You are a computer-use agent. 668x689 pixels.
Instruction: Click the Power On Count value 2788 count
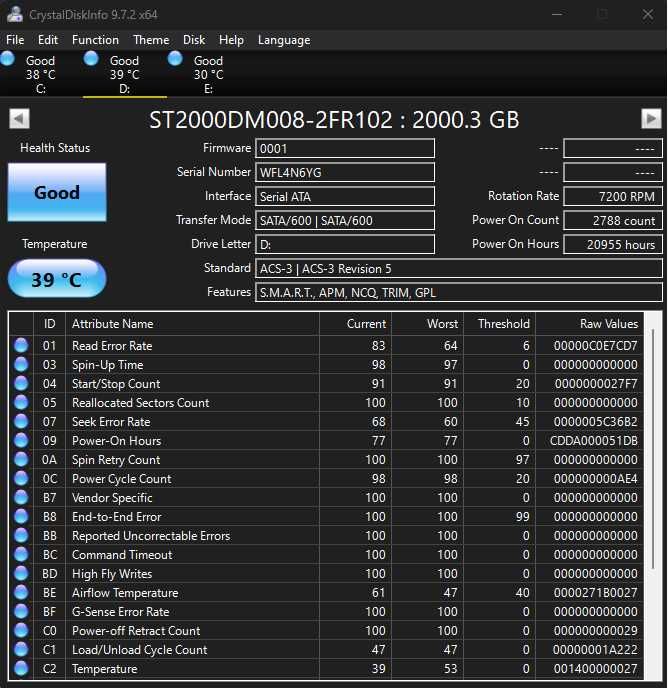613,220
